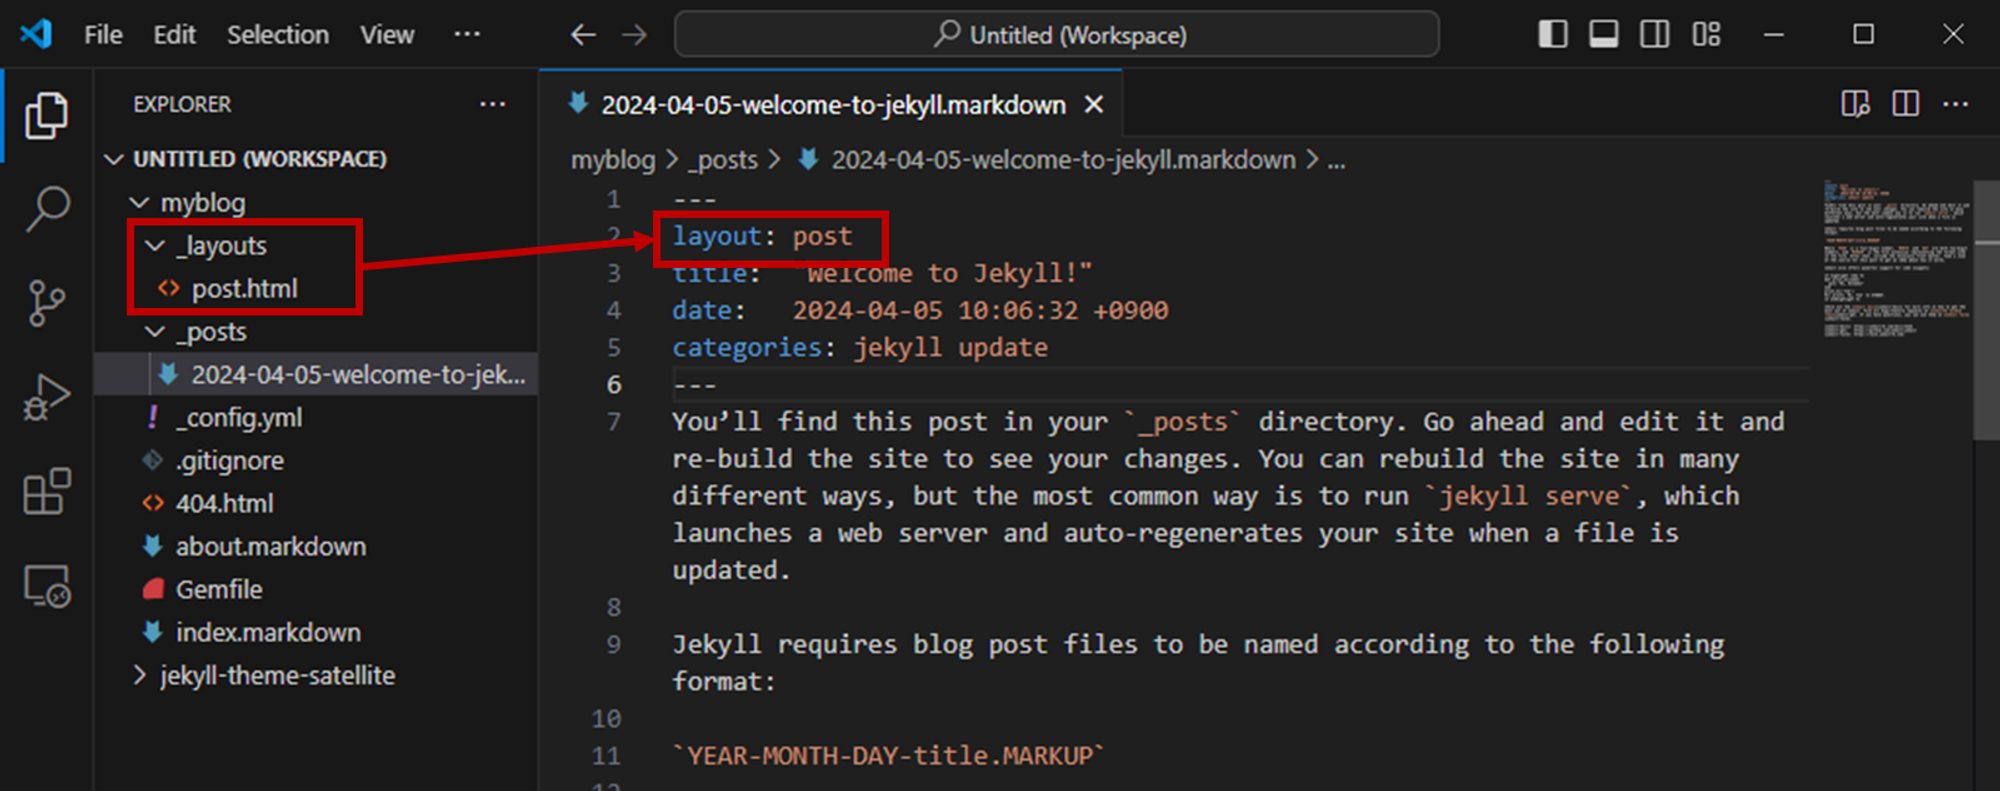2000x791 pixels.
Task: Expand the jekyll-theme-satellite folder
Action: point(139,676)
